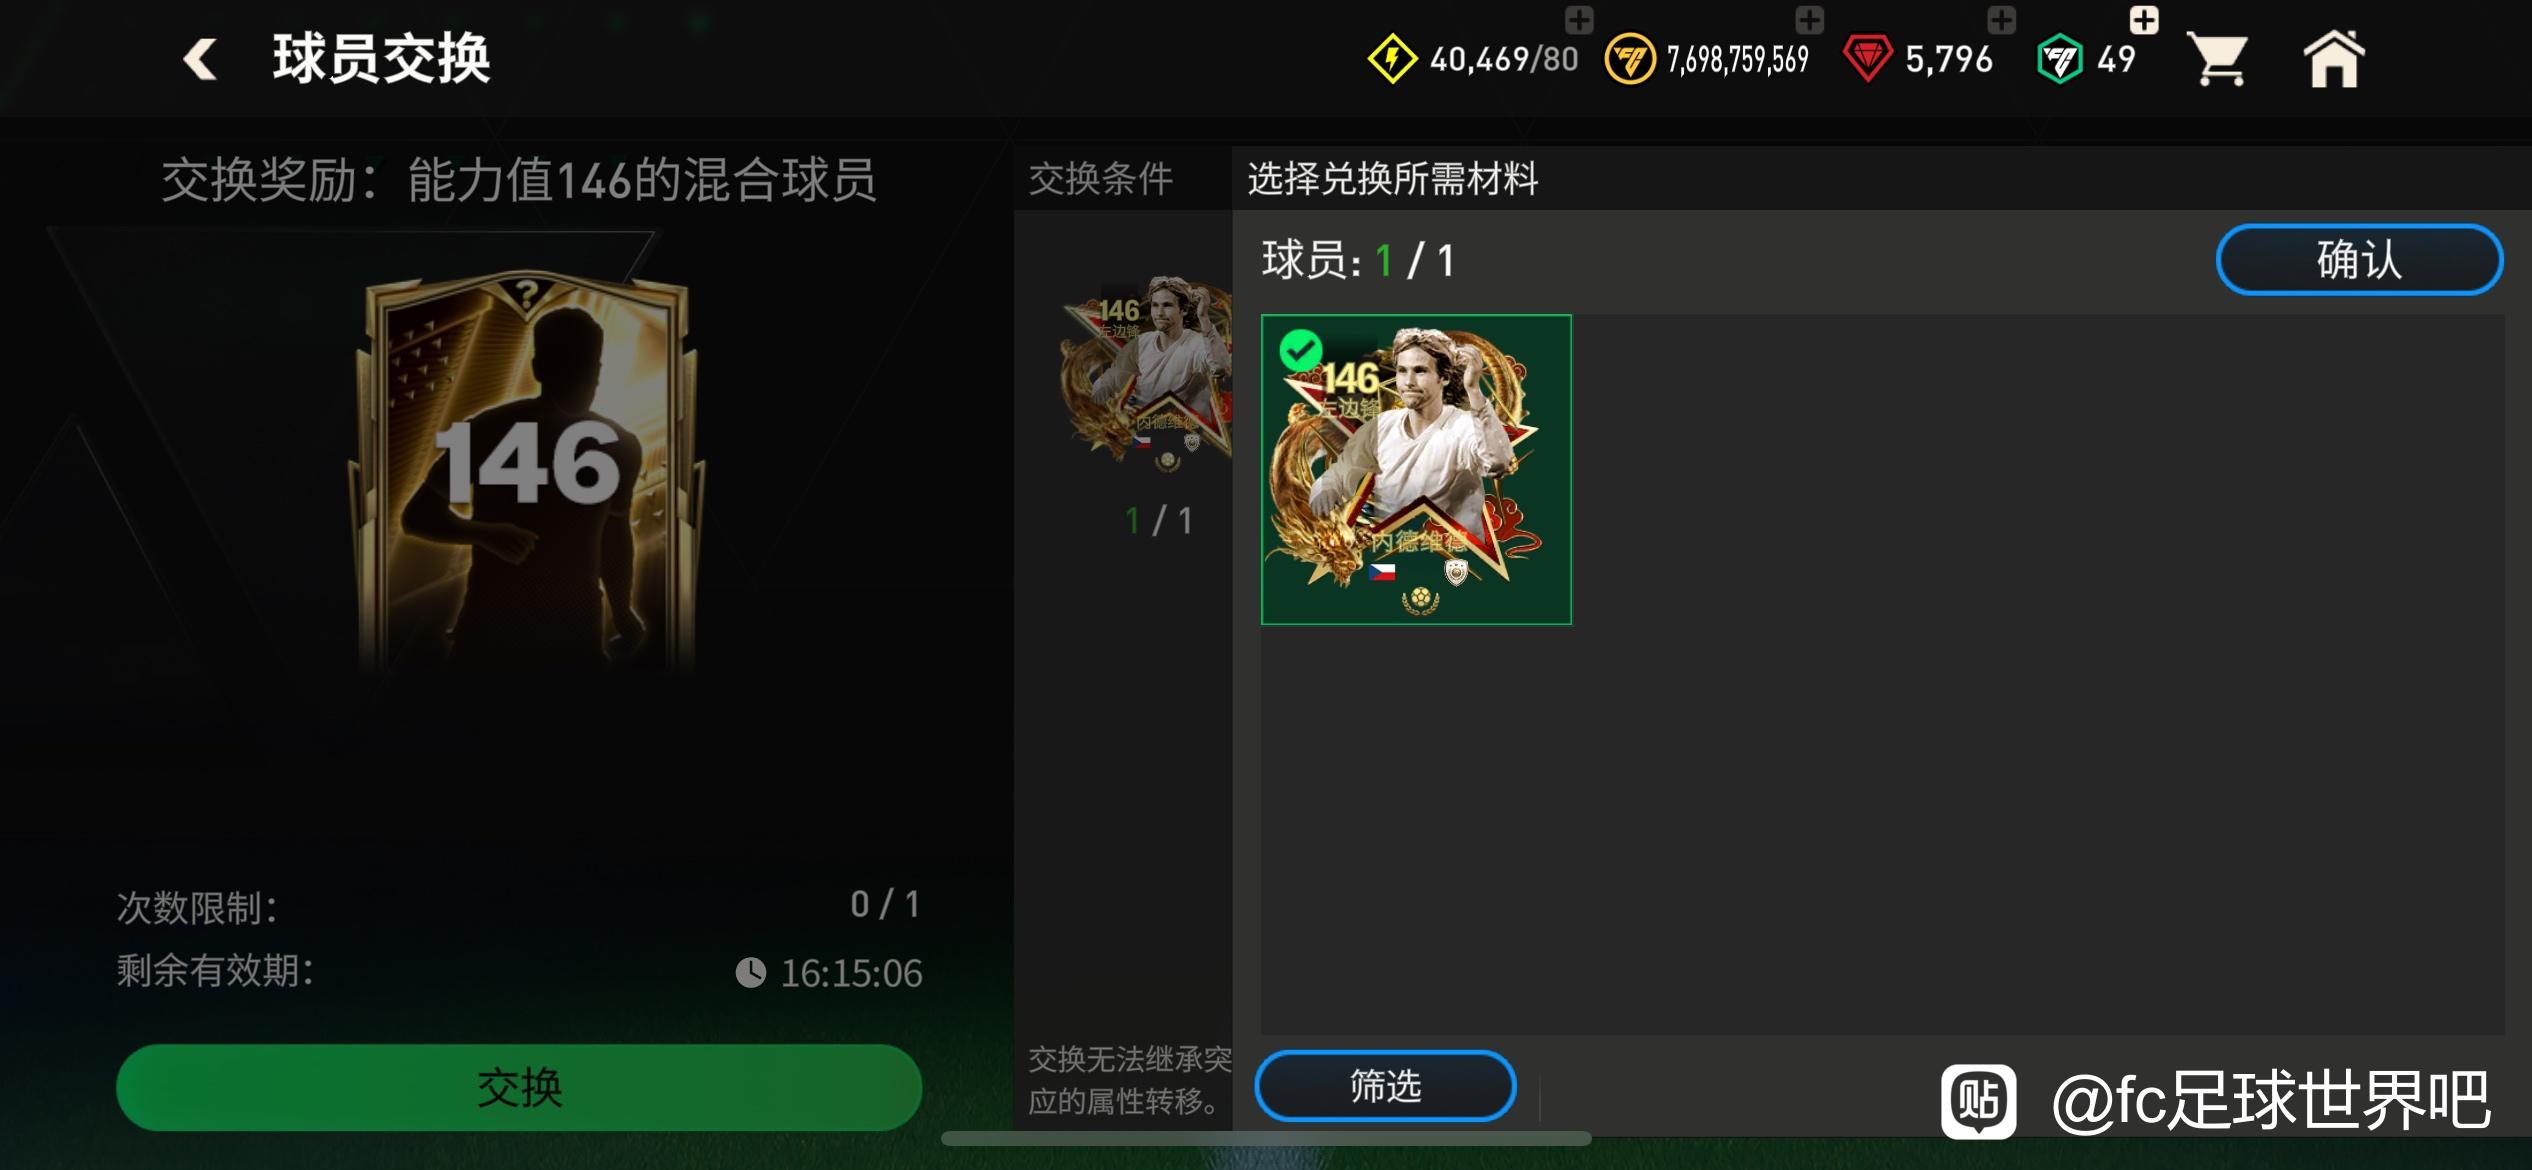Tap the yellow energy lightning icon

click(x=1392, y=59)
